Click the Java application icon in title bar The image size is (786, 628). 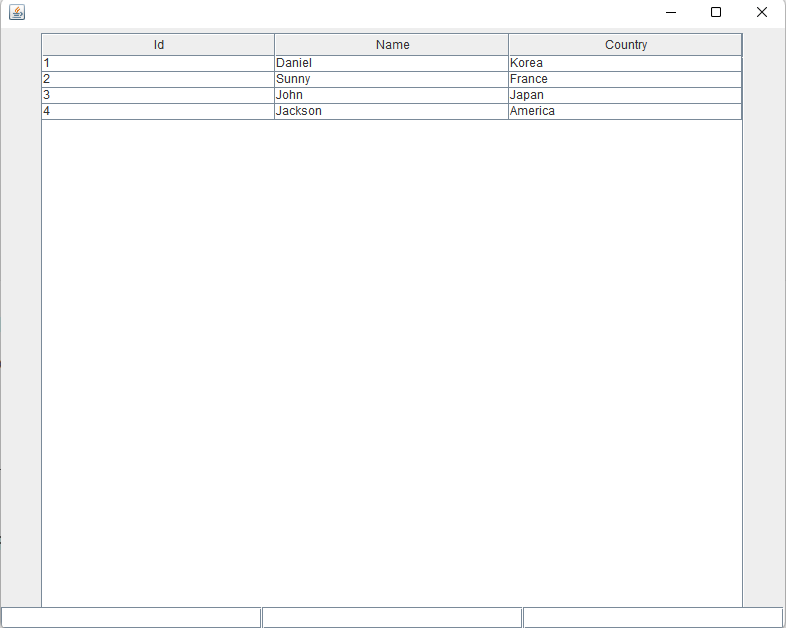tap(17, 12)
